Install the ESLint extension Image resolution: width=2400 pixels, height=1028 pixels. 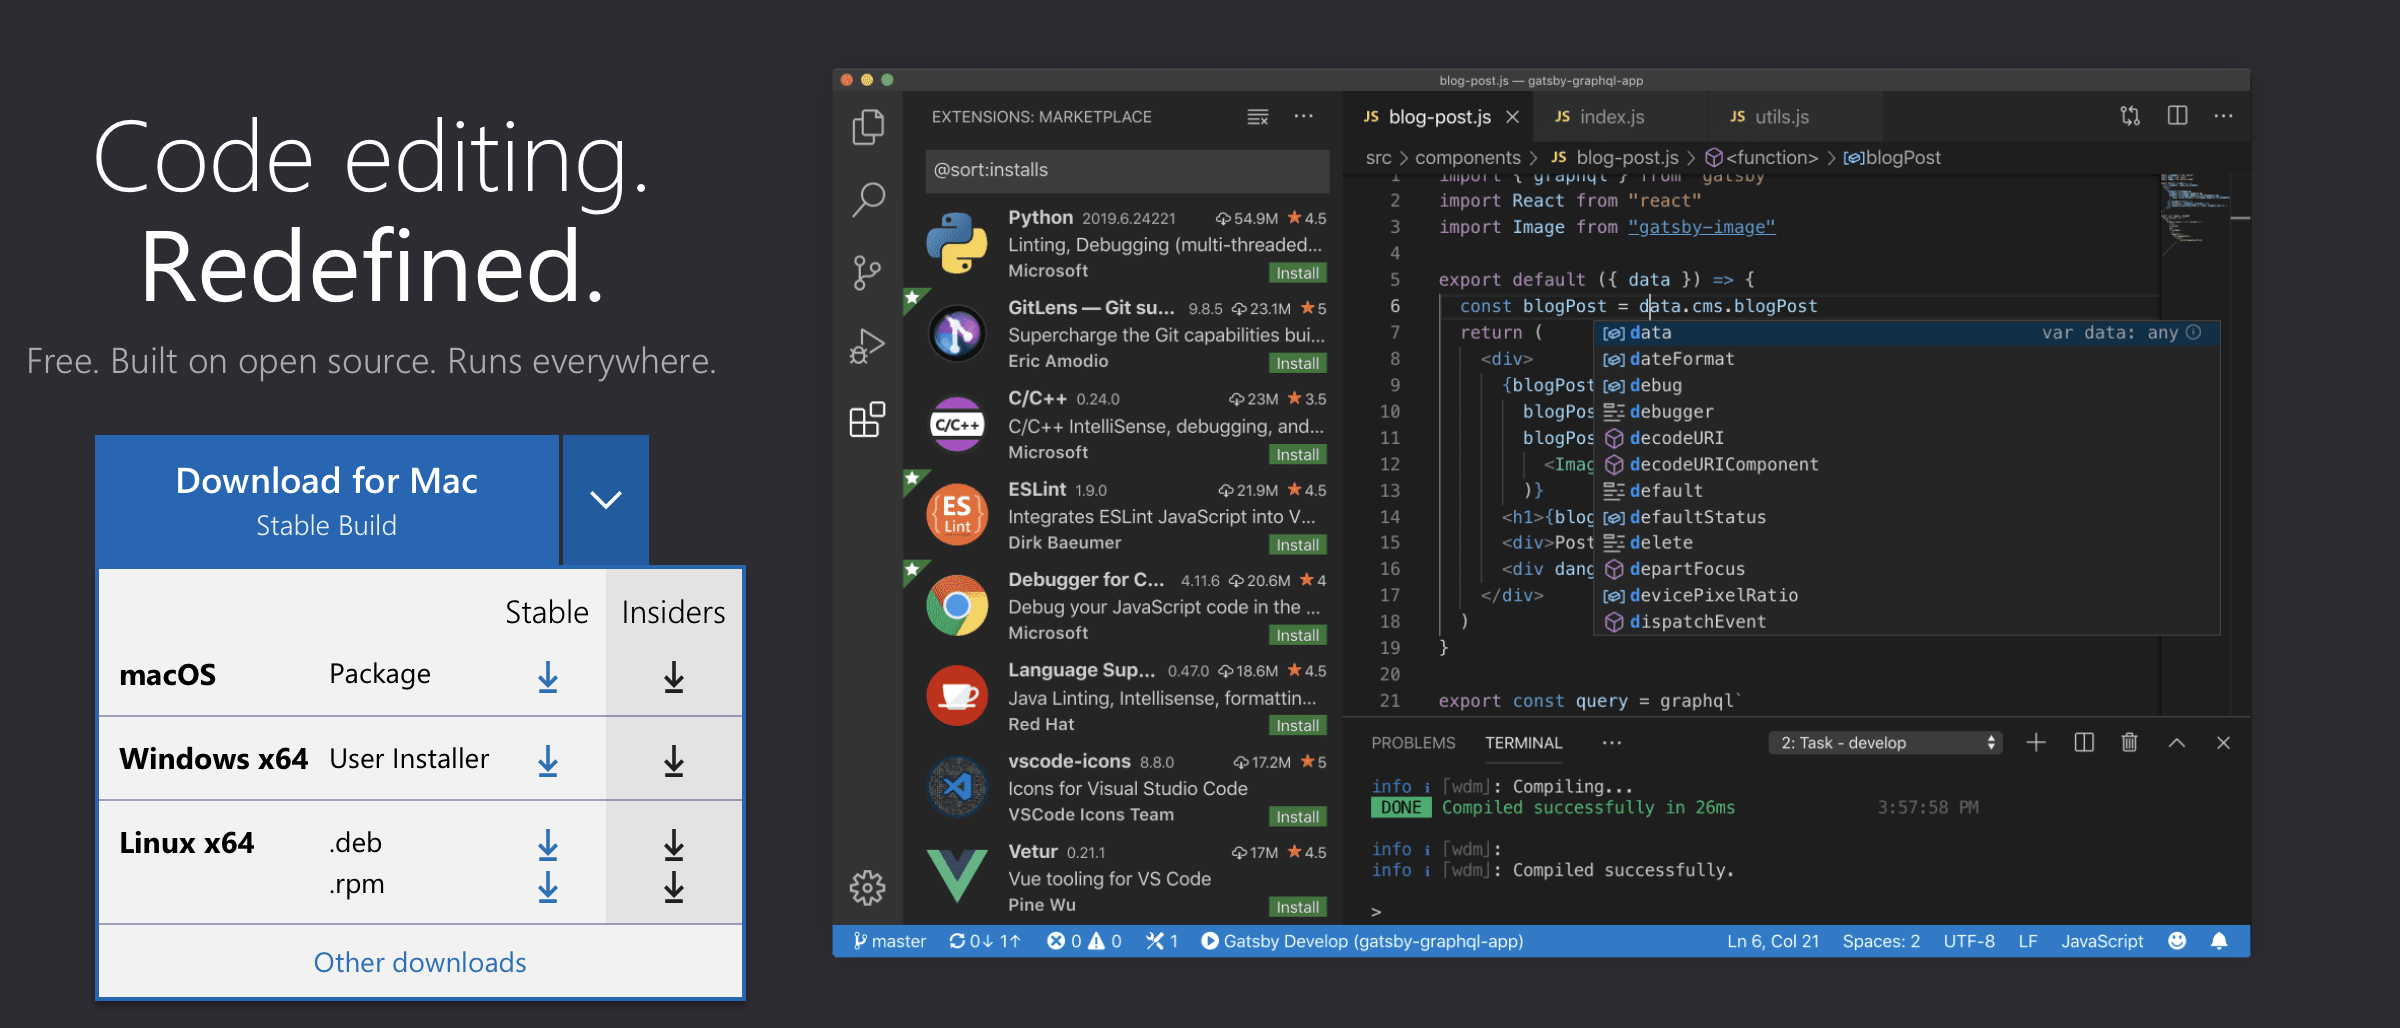(x=1297, y=545)
